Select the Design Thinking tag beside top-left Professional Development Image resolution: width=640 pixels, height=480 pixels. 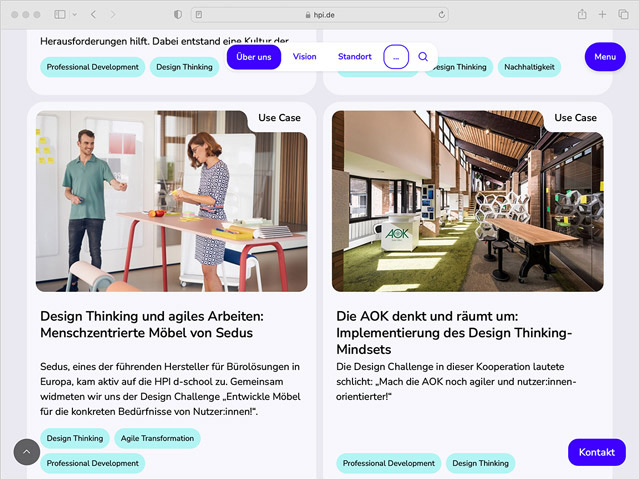(184, 67)
